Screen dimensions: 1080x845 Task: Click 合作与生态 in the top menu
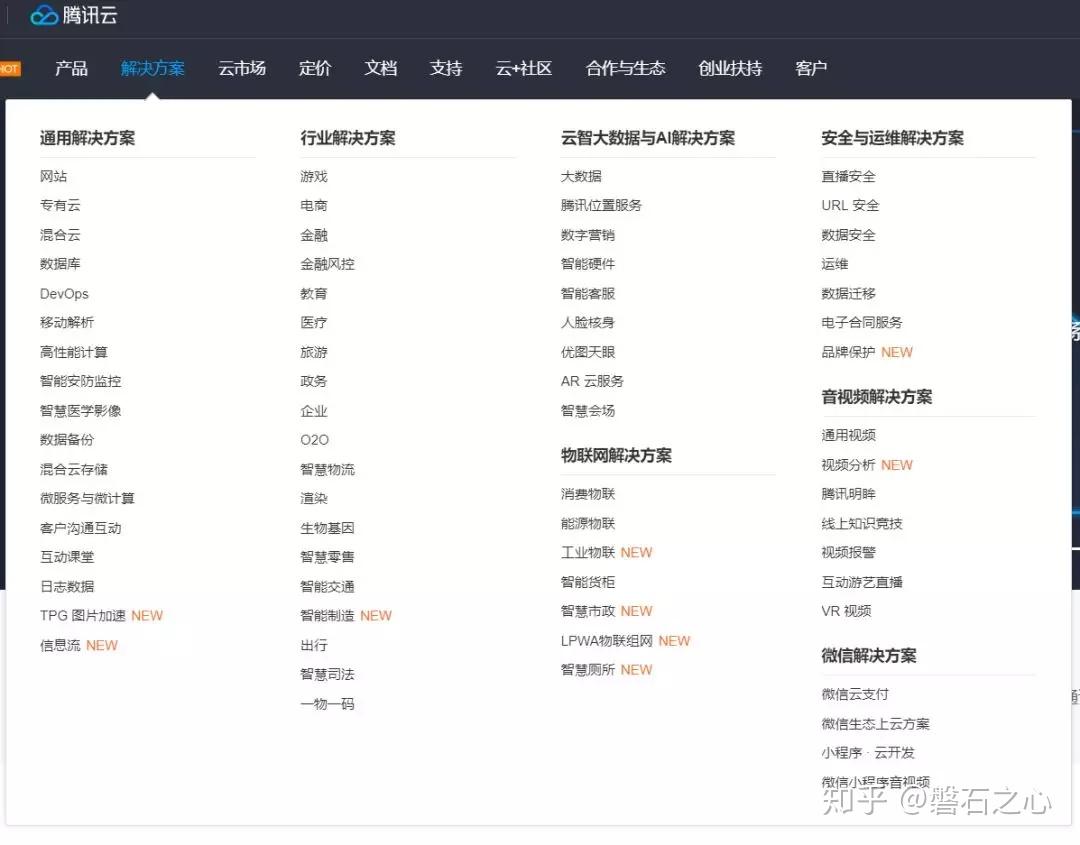[625, 68]
